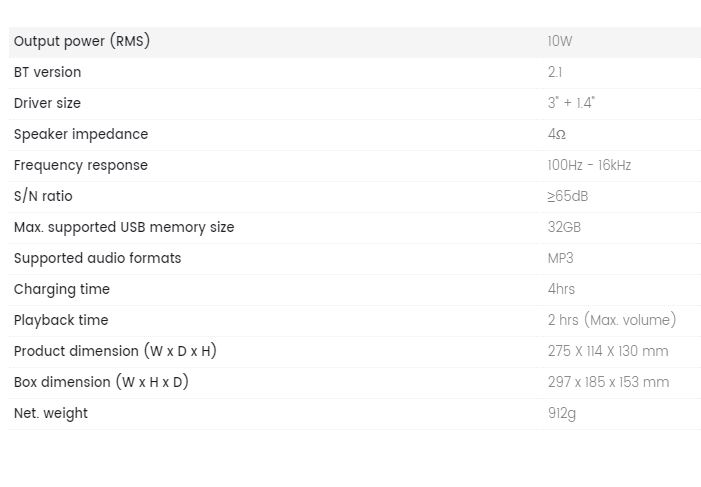Select the 2 hrs (Max. volume) value
The image size is (701, 487).
[612, 320]
